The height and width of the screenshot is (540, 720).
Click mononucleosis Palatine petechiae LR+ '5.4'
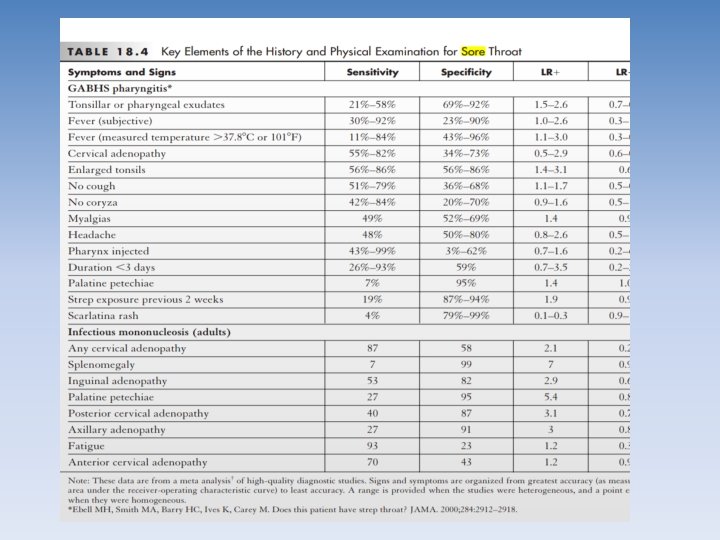pos(551,397)
